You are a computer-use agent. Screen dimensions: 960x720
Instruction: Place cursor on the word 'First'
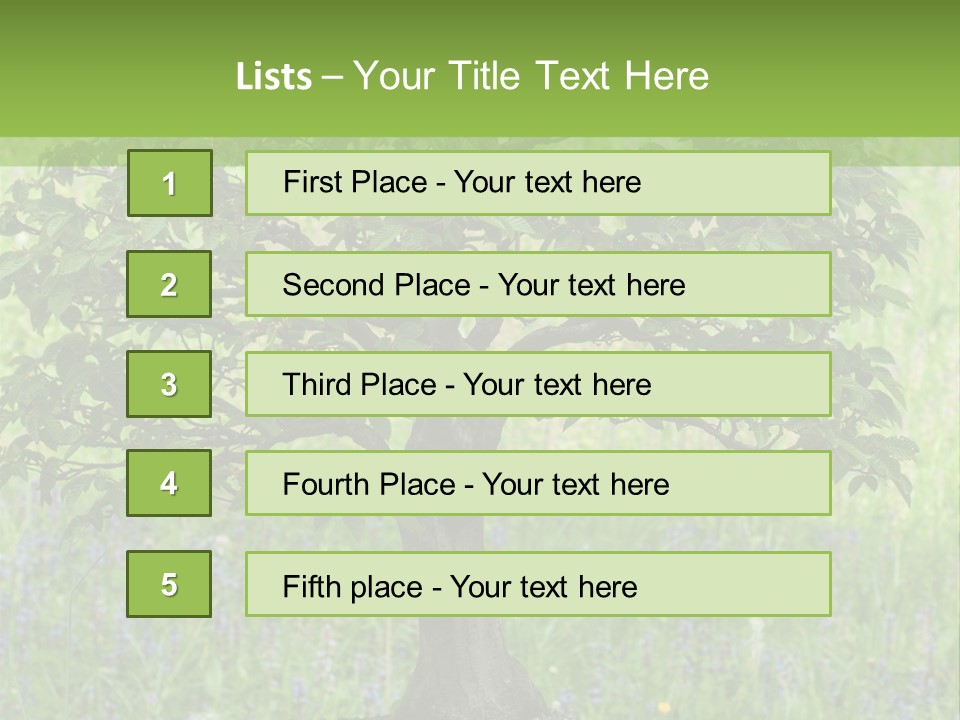point(311,183)
